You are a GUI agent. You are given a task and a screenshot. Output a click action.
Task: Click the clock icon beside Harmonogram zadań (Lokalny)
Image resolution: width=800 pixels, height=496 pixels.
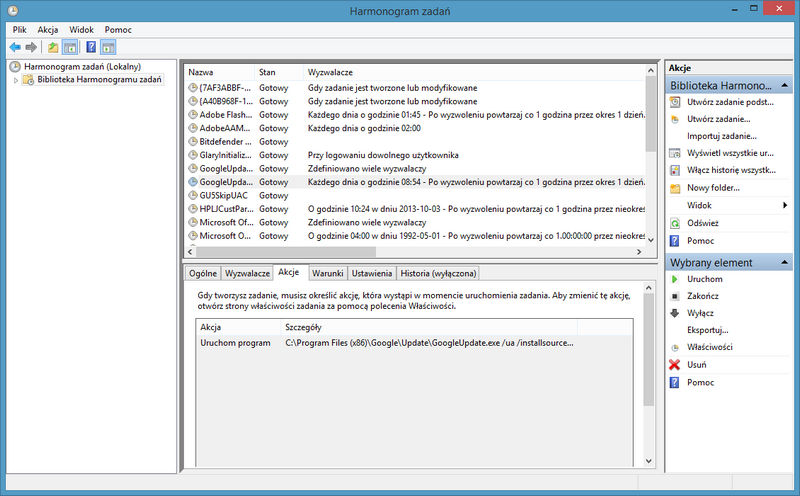[x=15, y=66]
